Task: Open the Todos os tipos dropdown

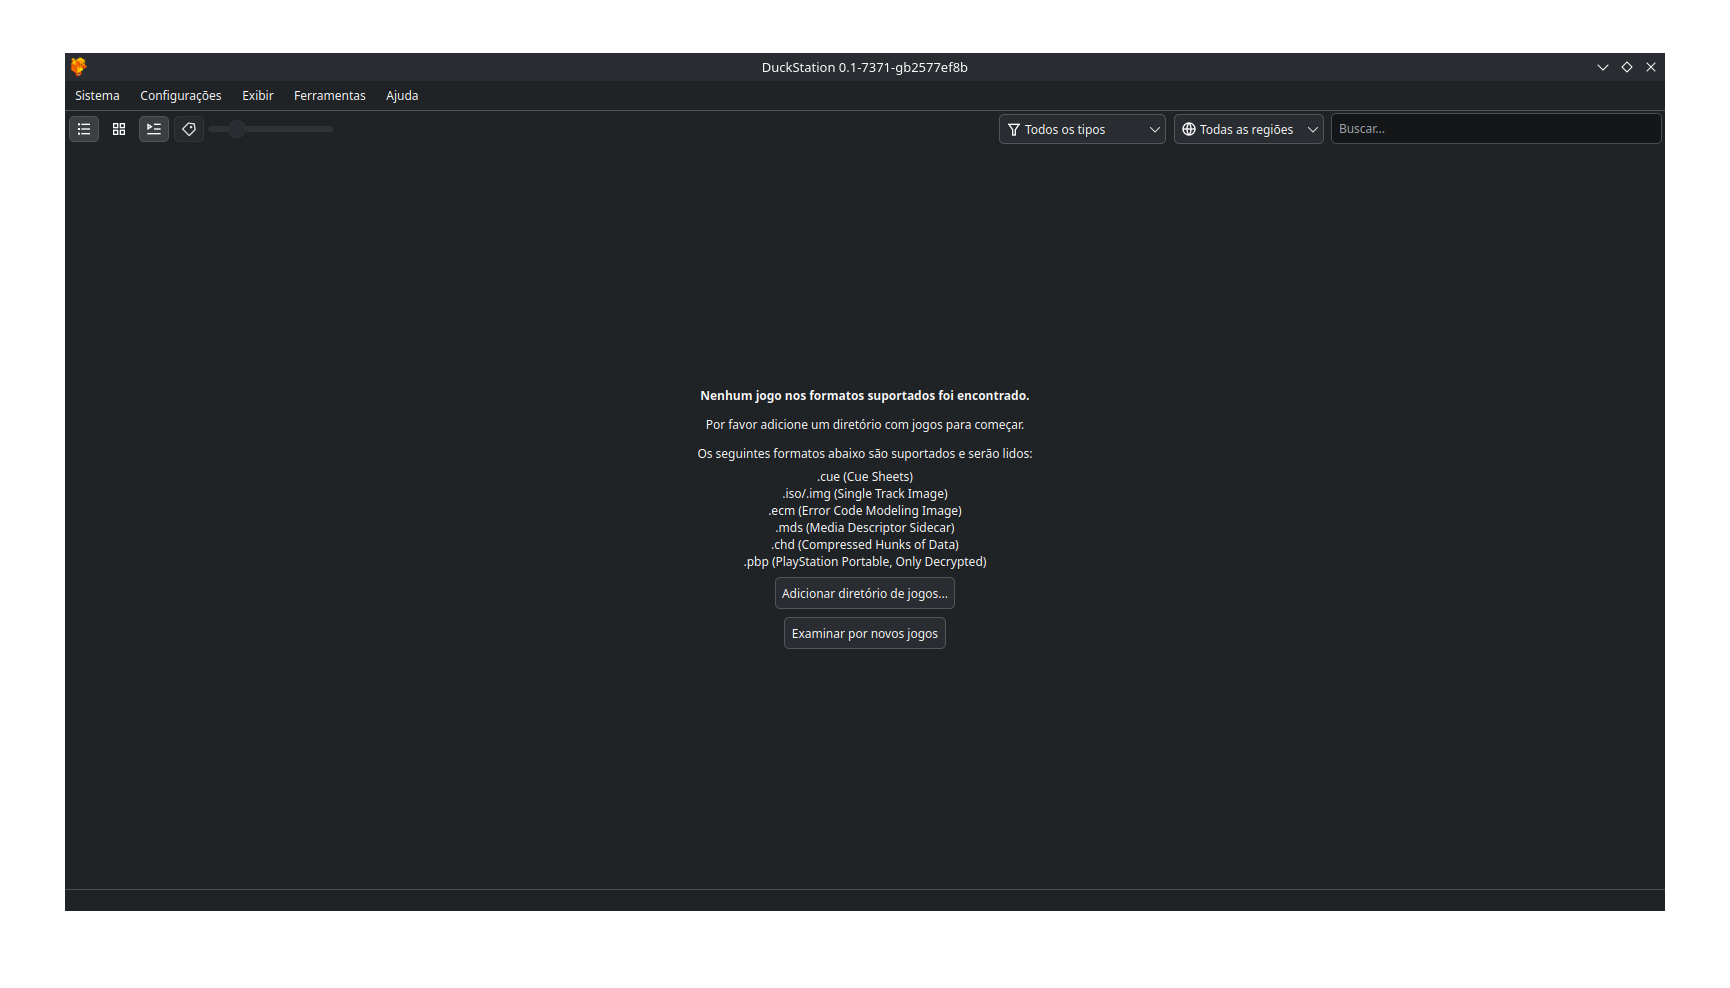Action: tap(1081, 129)
